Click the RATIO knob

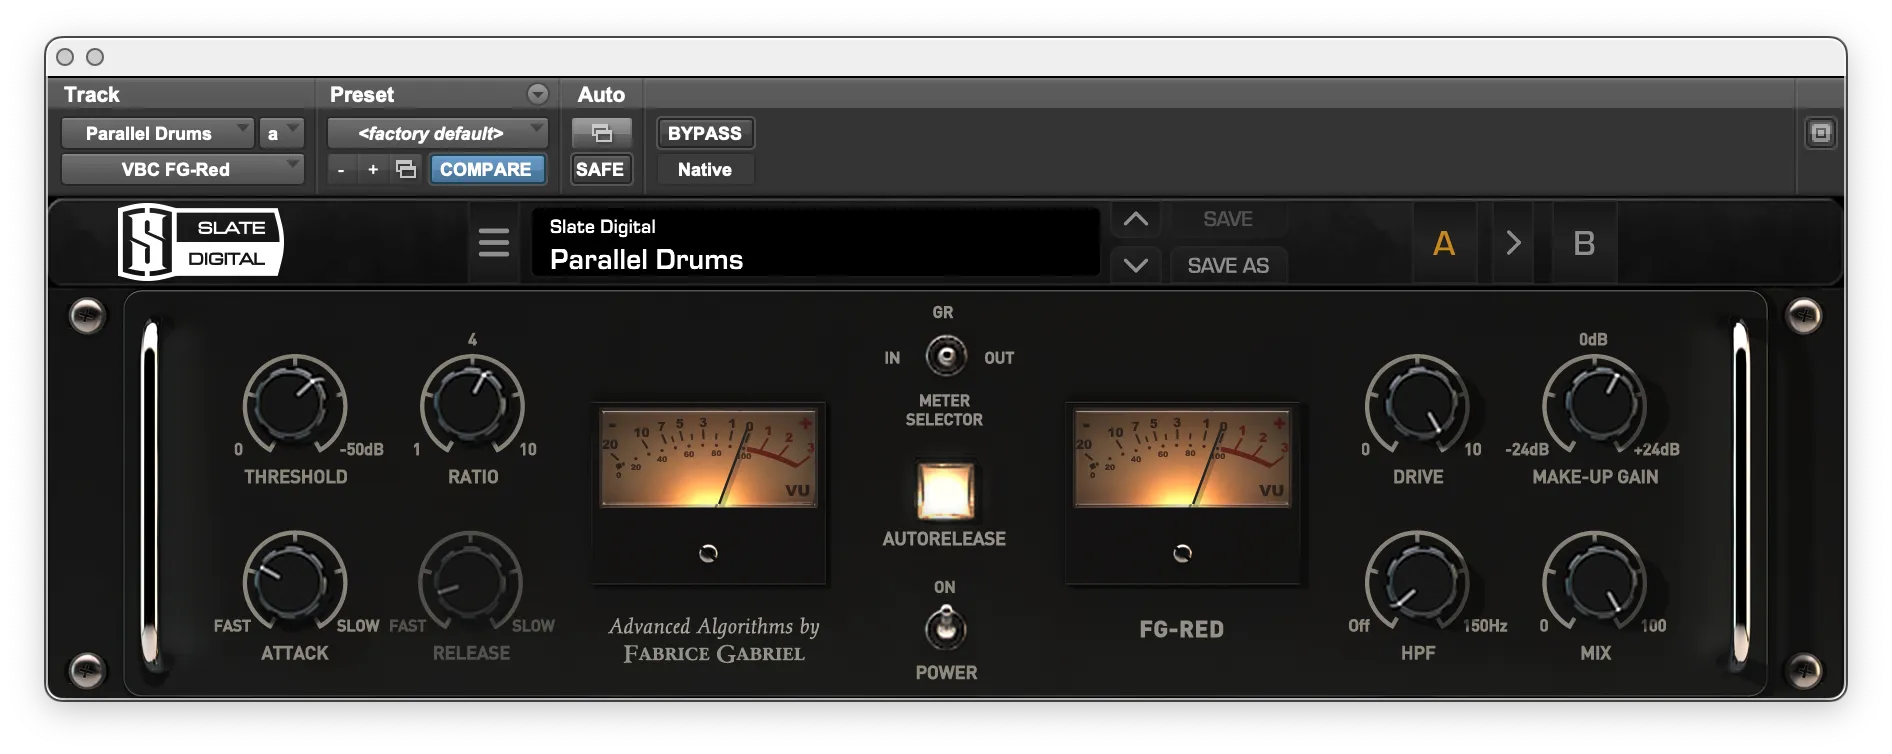472,404
